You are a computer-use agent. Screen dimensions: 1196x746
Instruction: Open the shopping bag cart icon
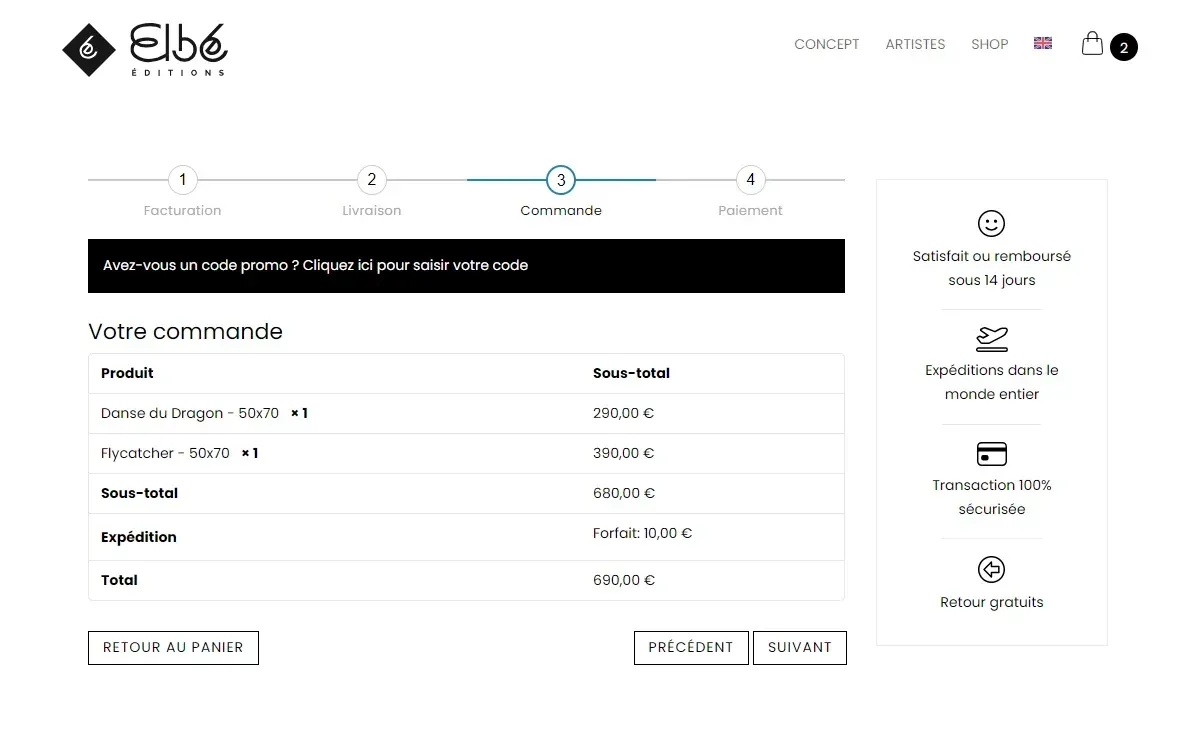(x=1092, y=43)
